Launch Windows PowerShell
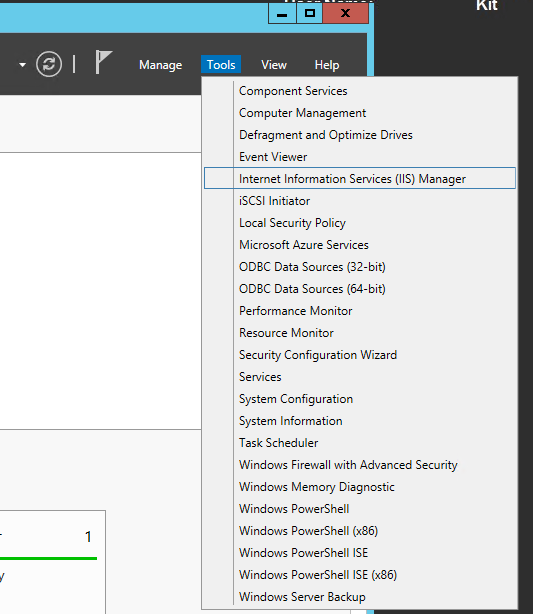The image size is (533, 614). 360,509
